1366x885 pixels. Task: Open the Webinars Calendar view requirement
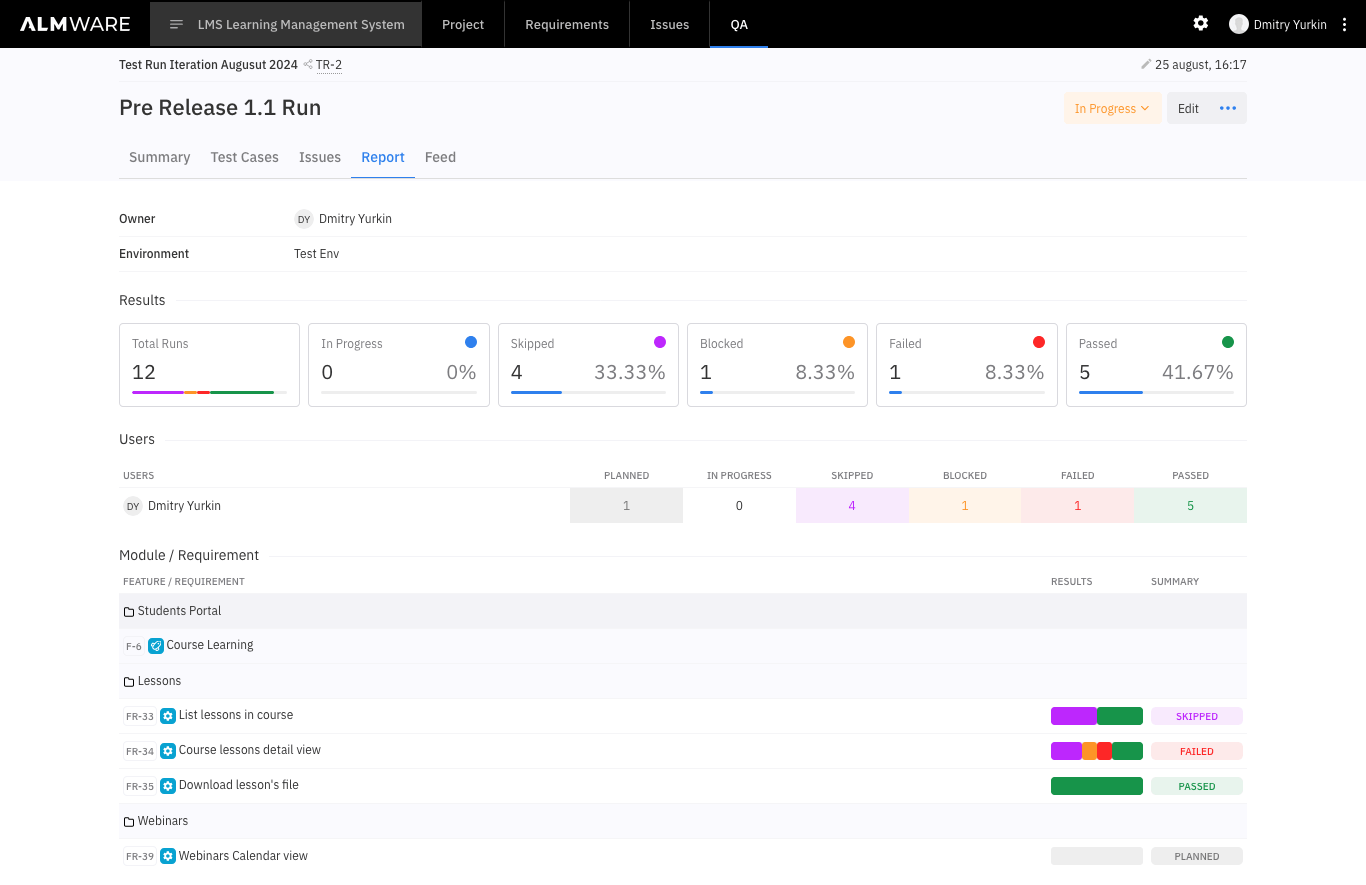pyautogui.click(x=243, y=856)
